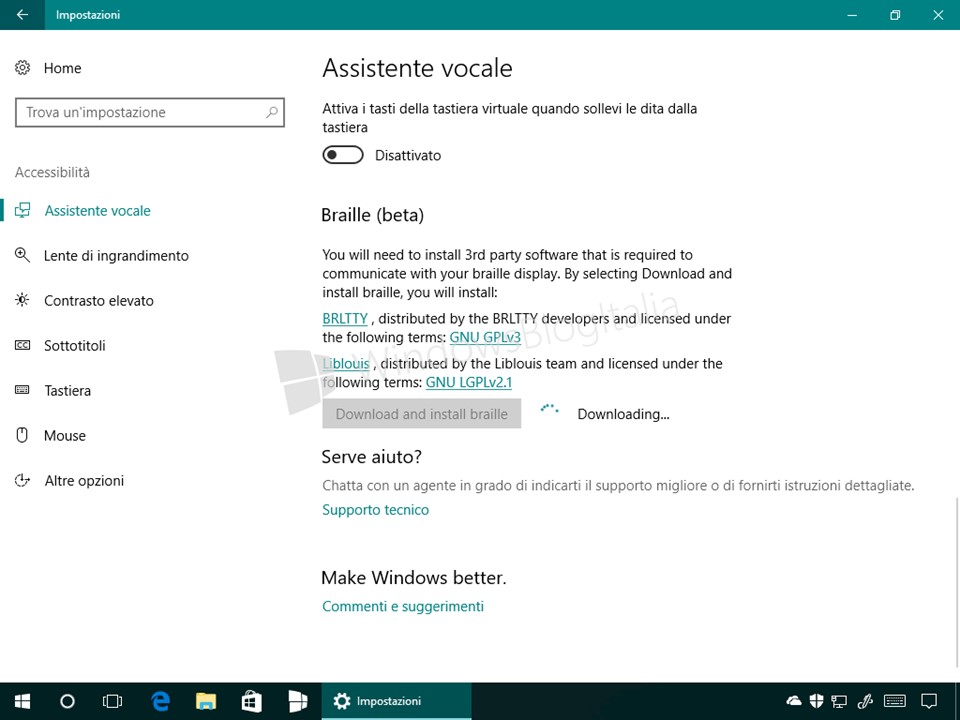This screenshot has height=720, width=960.
Task: Select the Altre opzioni icon
Action: (x=22, y=480)
